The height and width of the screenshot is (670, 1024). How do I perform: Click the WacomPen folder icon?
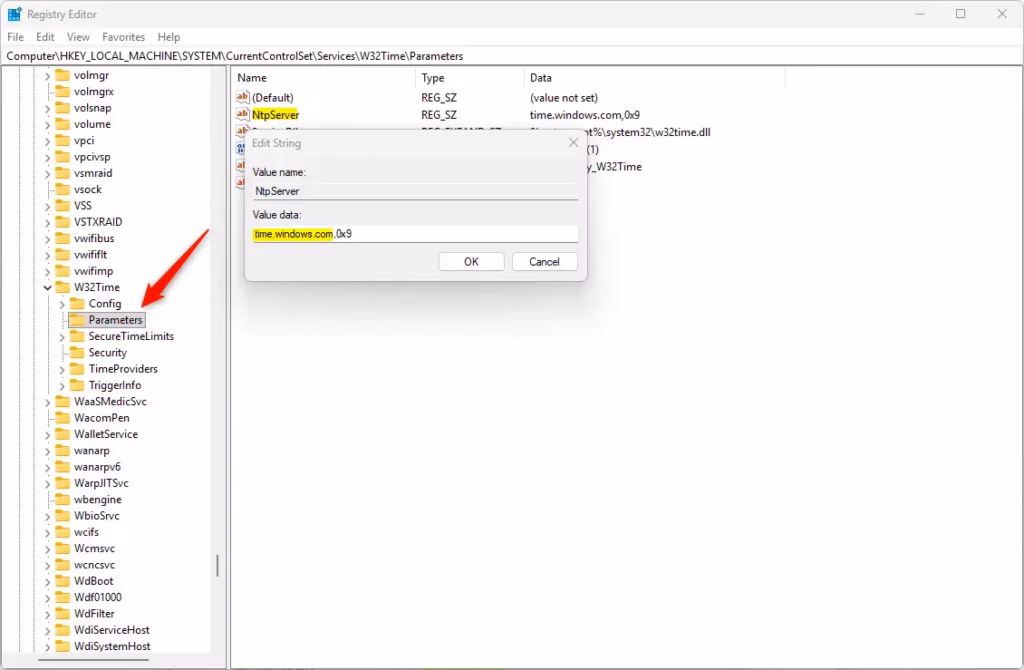[63, 418]
